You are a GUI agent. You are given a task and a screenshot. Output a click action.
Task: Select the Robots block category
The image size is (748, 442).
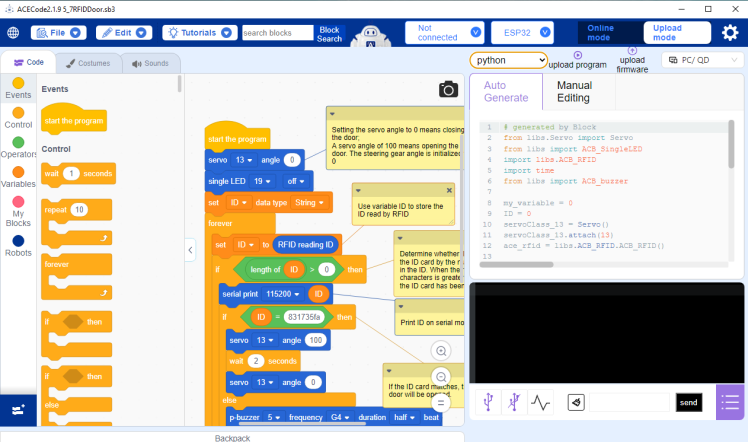click(x=18, y=246)
